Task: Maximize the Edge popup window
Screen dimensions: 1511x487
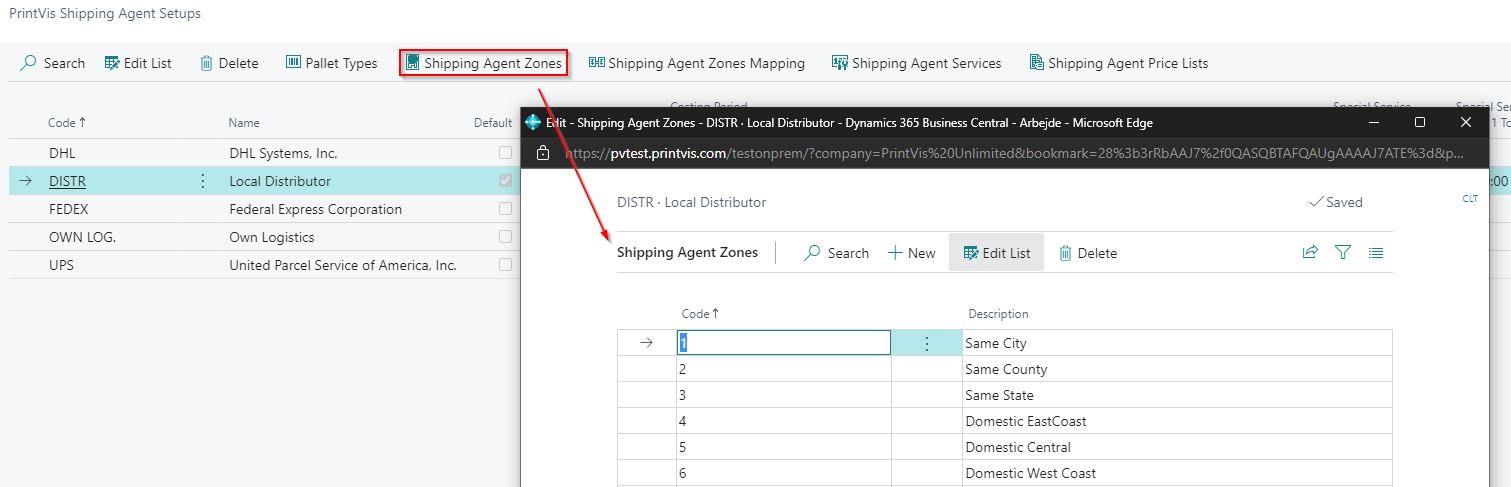Action: click(x=1420, y=122)
